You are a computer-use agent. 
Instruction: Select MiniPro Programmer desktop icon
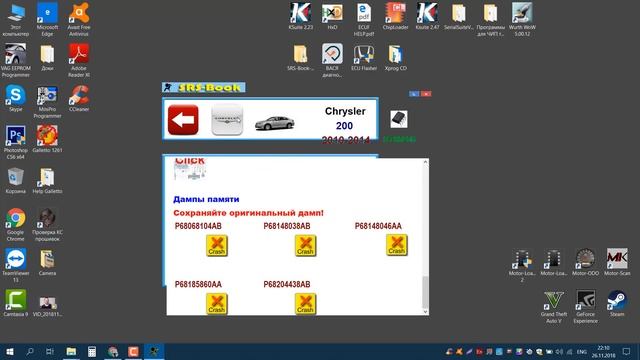47,102
